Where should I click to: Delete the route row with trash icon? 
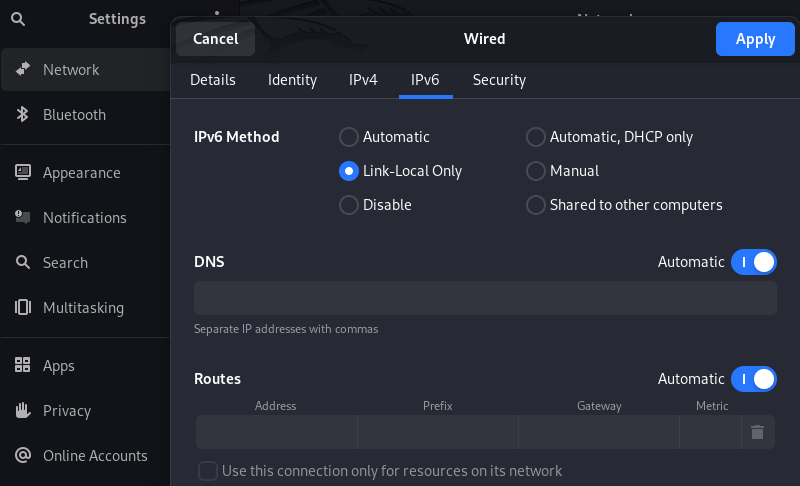pyautogui.click(x=757, y=432)
